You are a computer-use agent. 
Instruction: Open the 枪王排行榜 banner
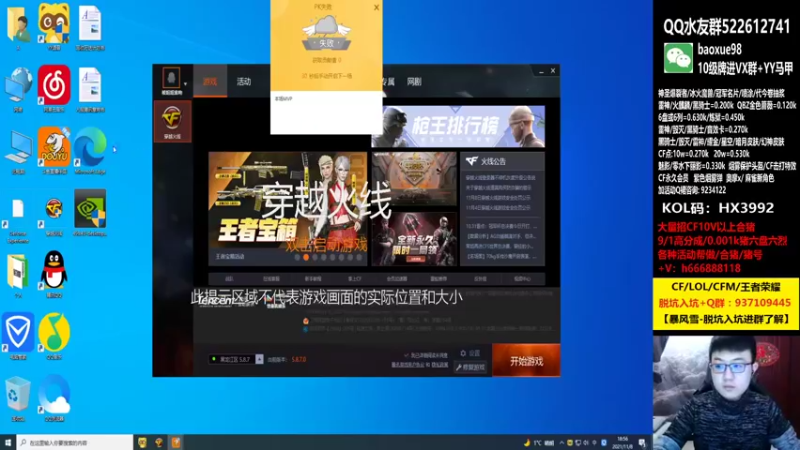458,127
